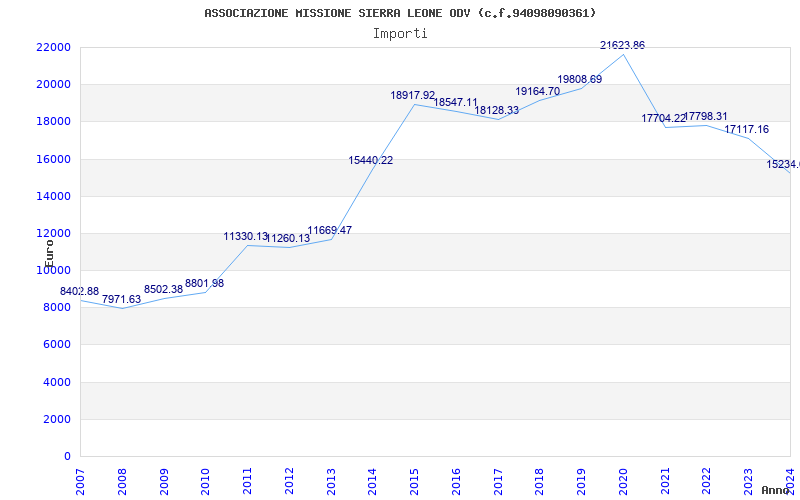The height and width of the screenshot is (500, 800).
Task: Click the 2021 year label on x-axis
Action: coord(665,482)
